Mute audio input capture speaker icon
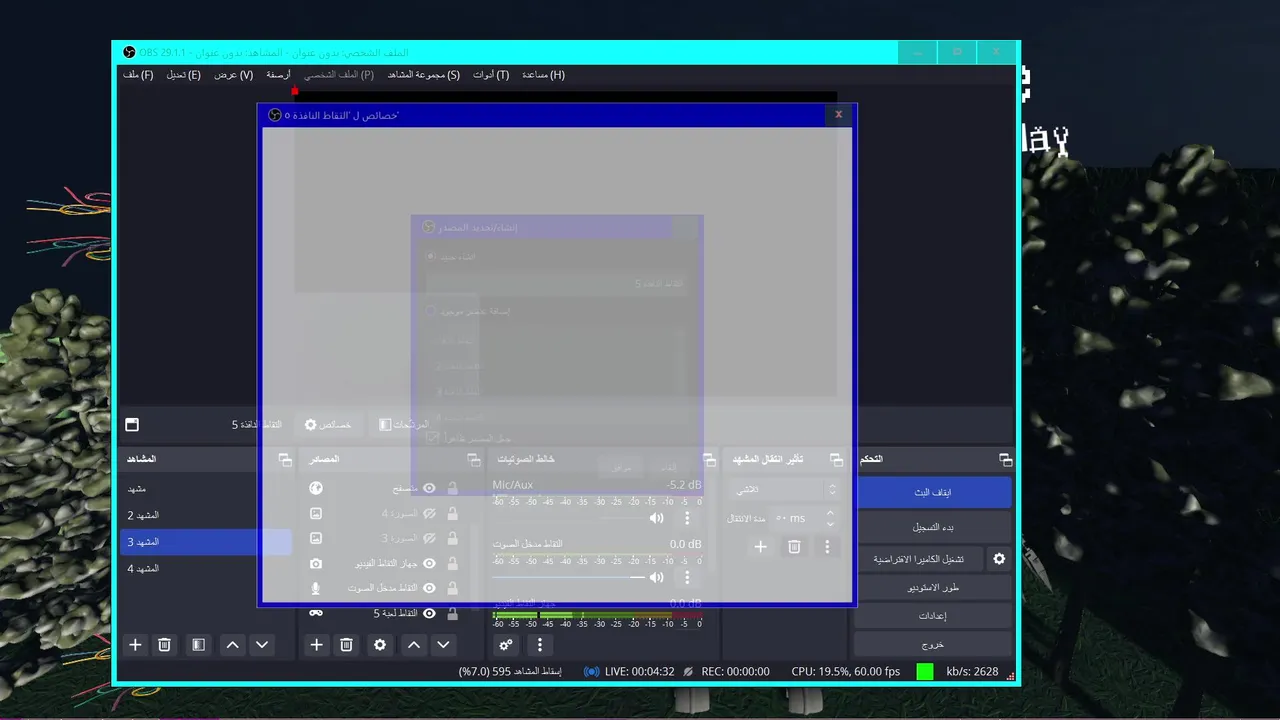Viewport: 1280px width, 720px height. point(656,577)
